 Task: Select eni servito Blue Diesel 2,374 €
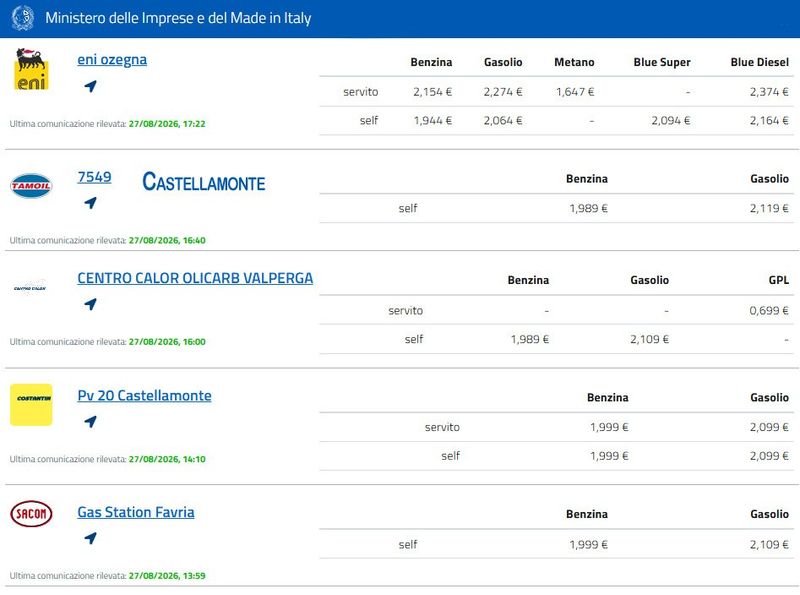tap(769, 92)
